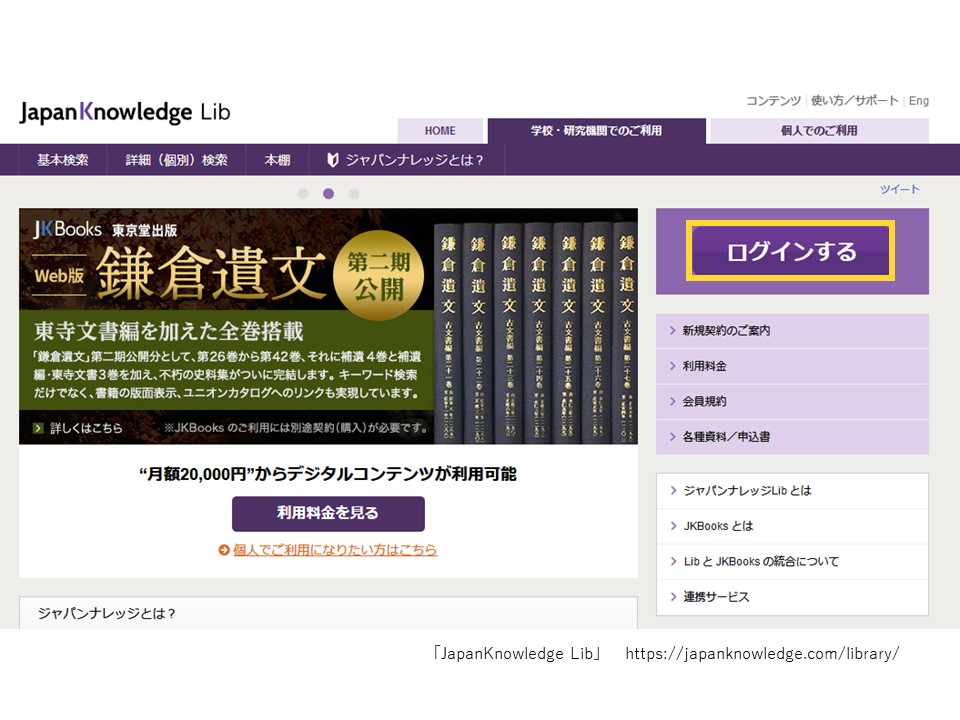Screen dimensions: 960x720
Task: Click the ログインする button
Action: tap(791, 251)
